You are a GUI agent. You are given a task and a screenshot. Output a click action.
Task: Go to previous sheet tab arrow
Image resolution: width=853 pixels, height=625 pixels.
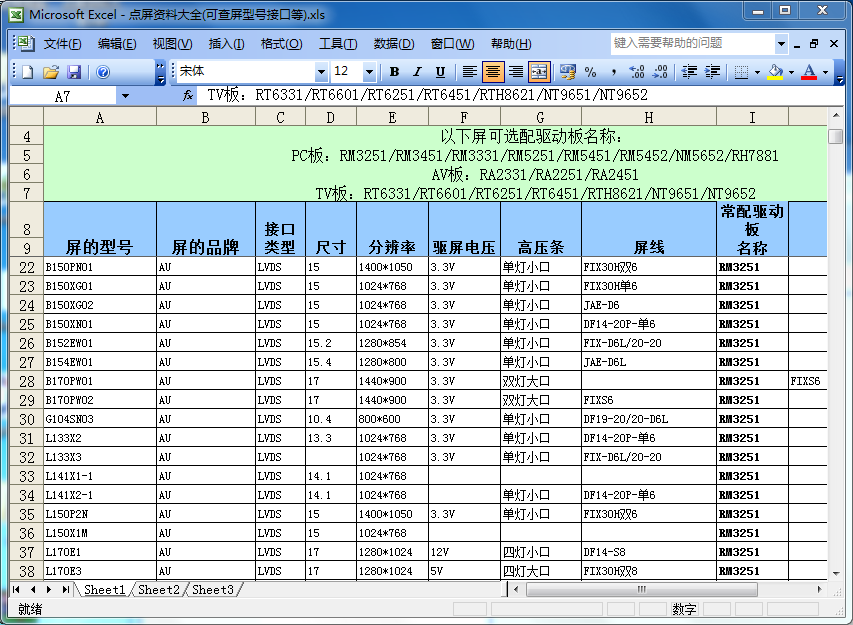(33, 590)
